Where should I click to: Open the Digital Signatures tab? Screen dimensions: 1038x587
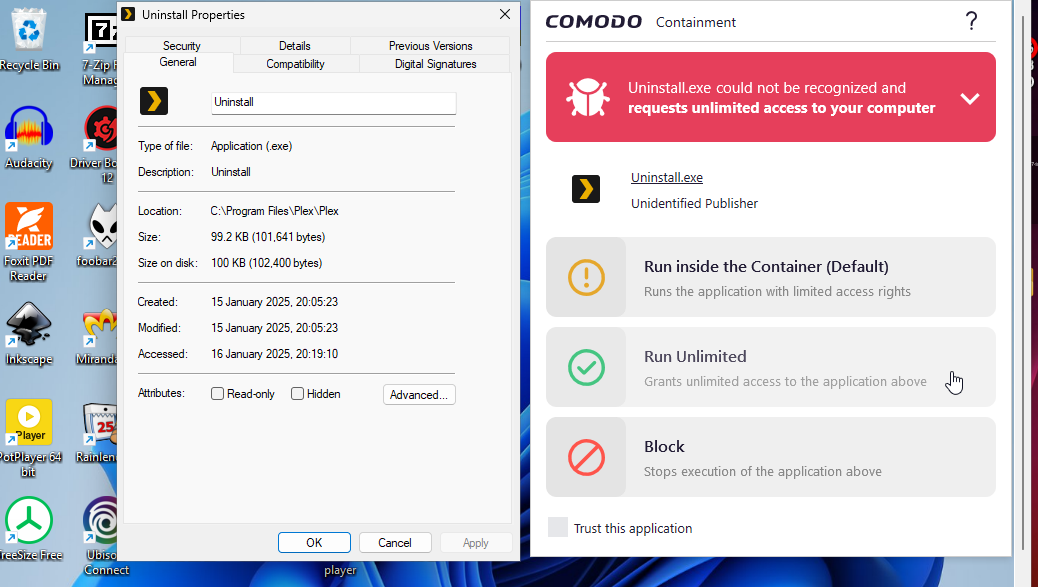point(435,64)
